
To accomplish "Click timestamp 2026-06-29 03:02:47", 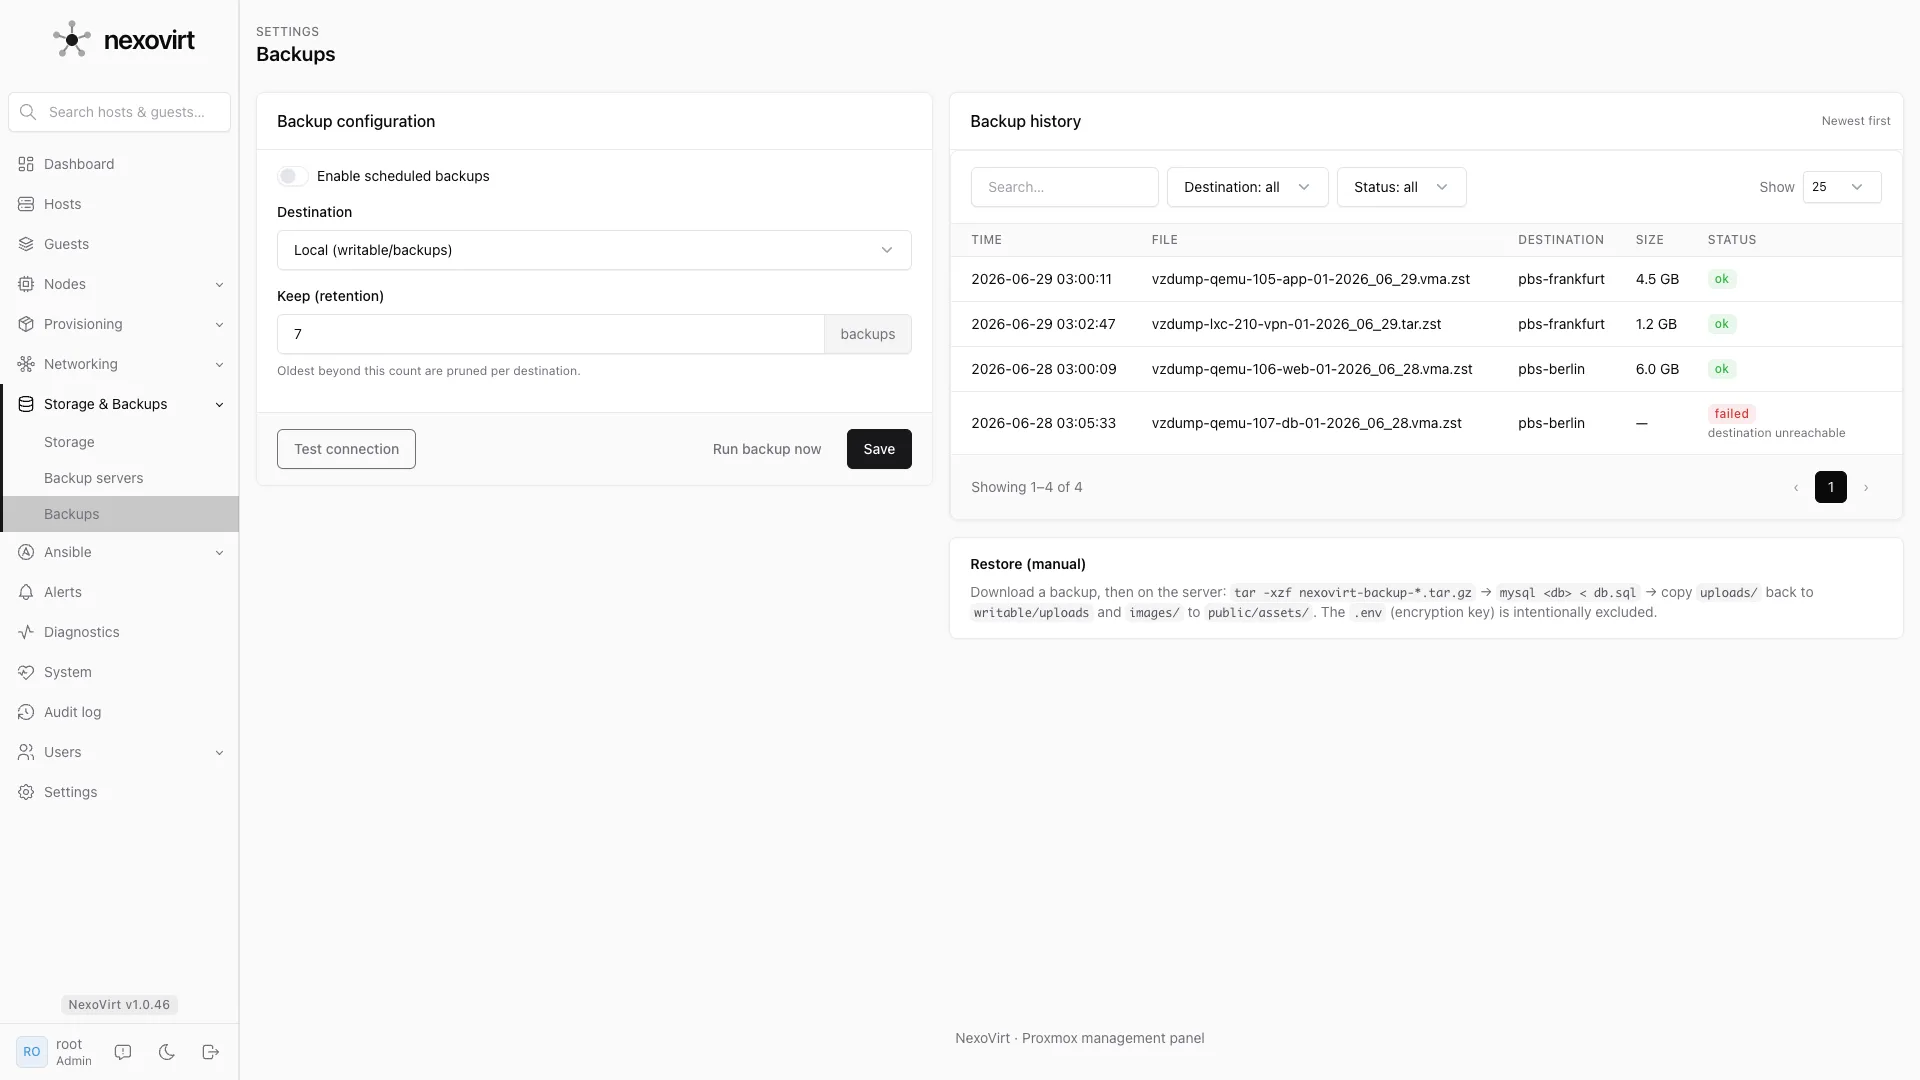I will point(1043,324).
